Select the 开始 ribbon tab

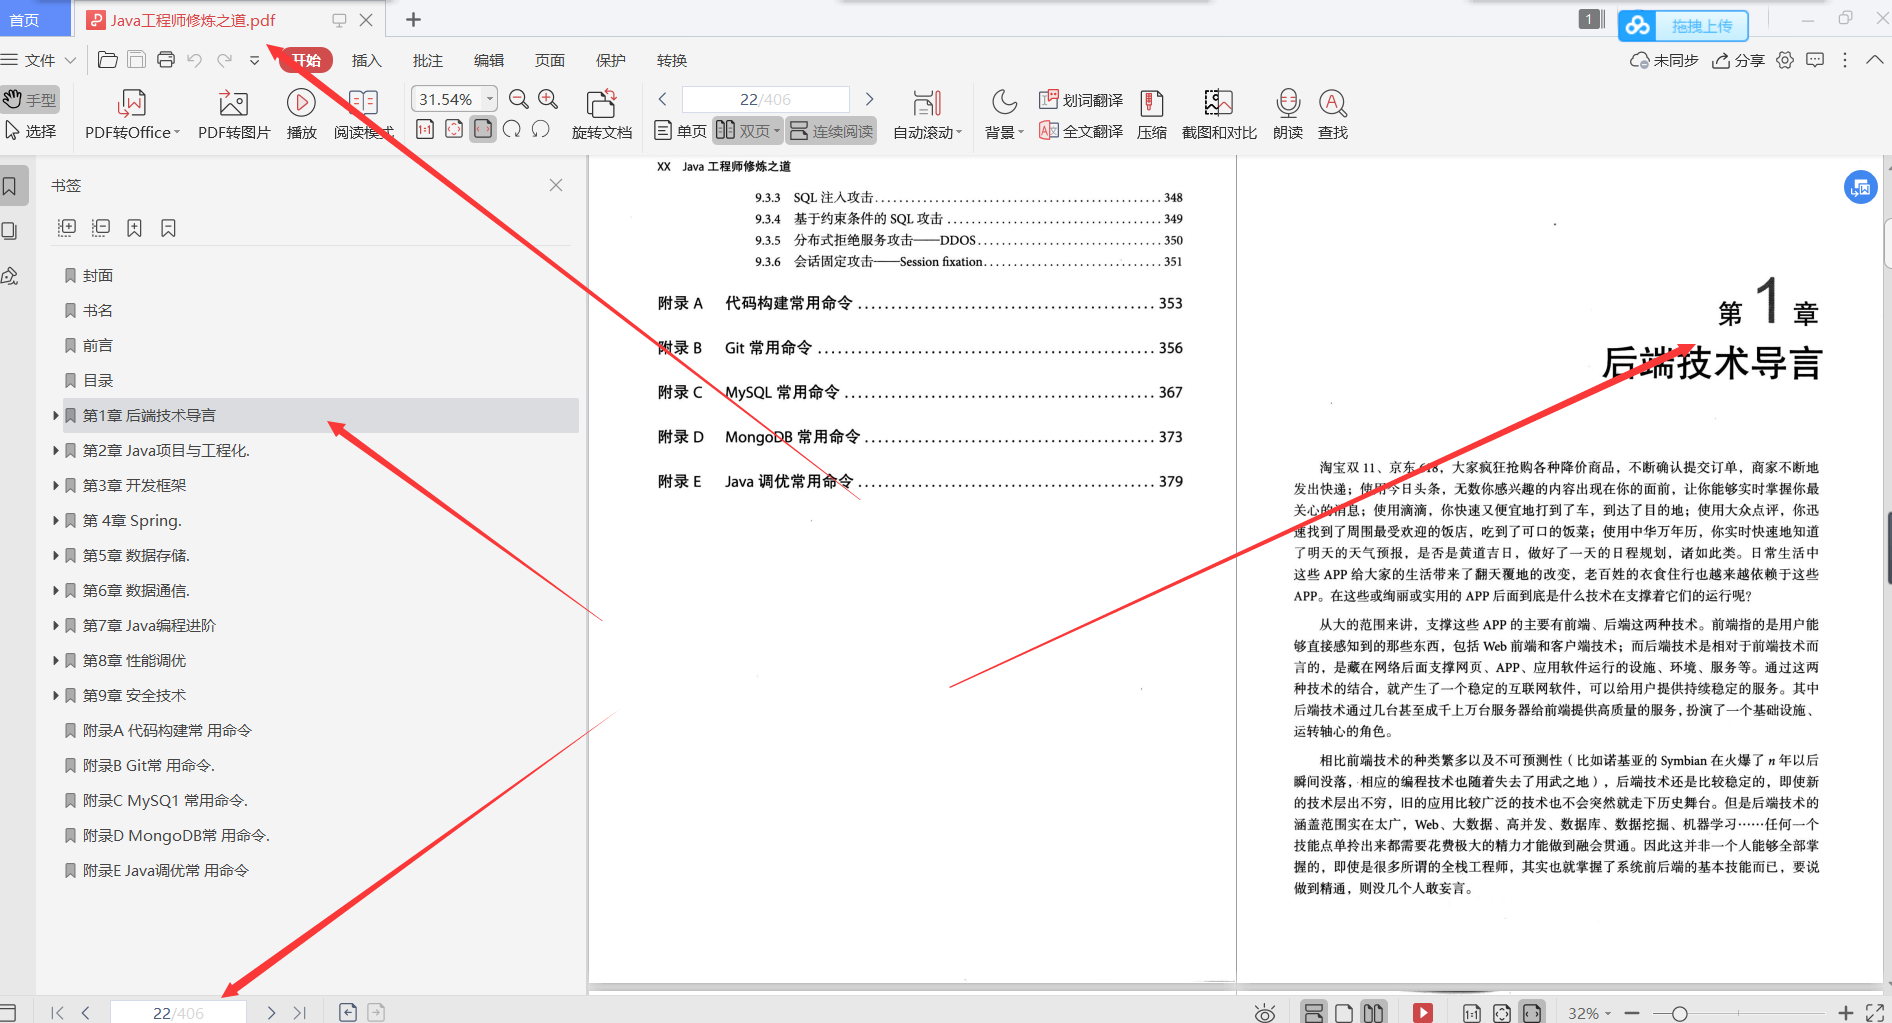306,60
